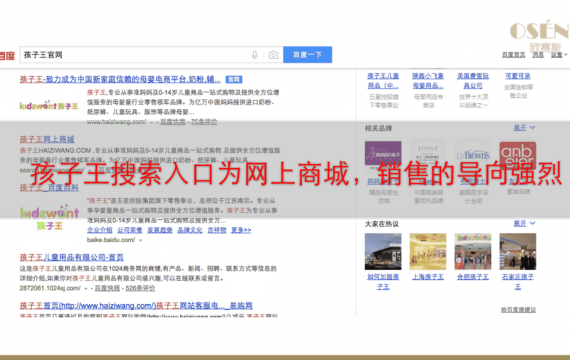
Task: Open the 可爱可亲 sidebar link
Action: click(518, 76)
